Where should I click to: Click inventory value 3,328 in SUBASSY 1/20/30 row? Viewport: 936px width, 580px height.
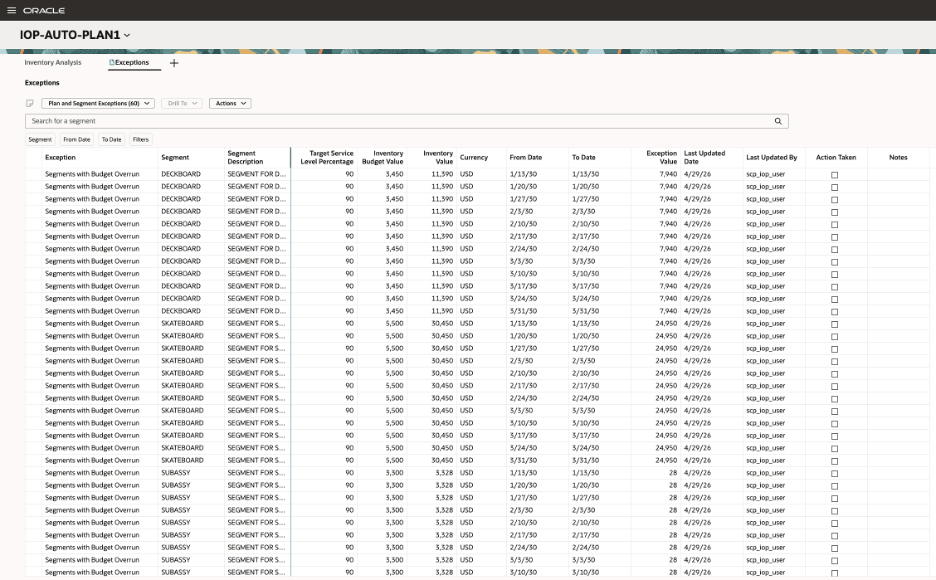[444, 485]
